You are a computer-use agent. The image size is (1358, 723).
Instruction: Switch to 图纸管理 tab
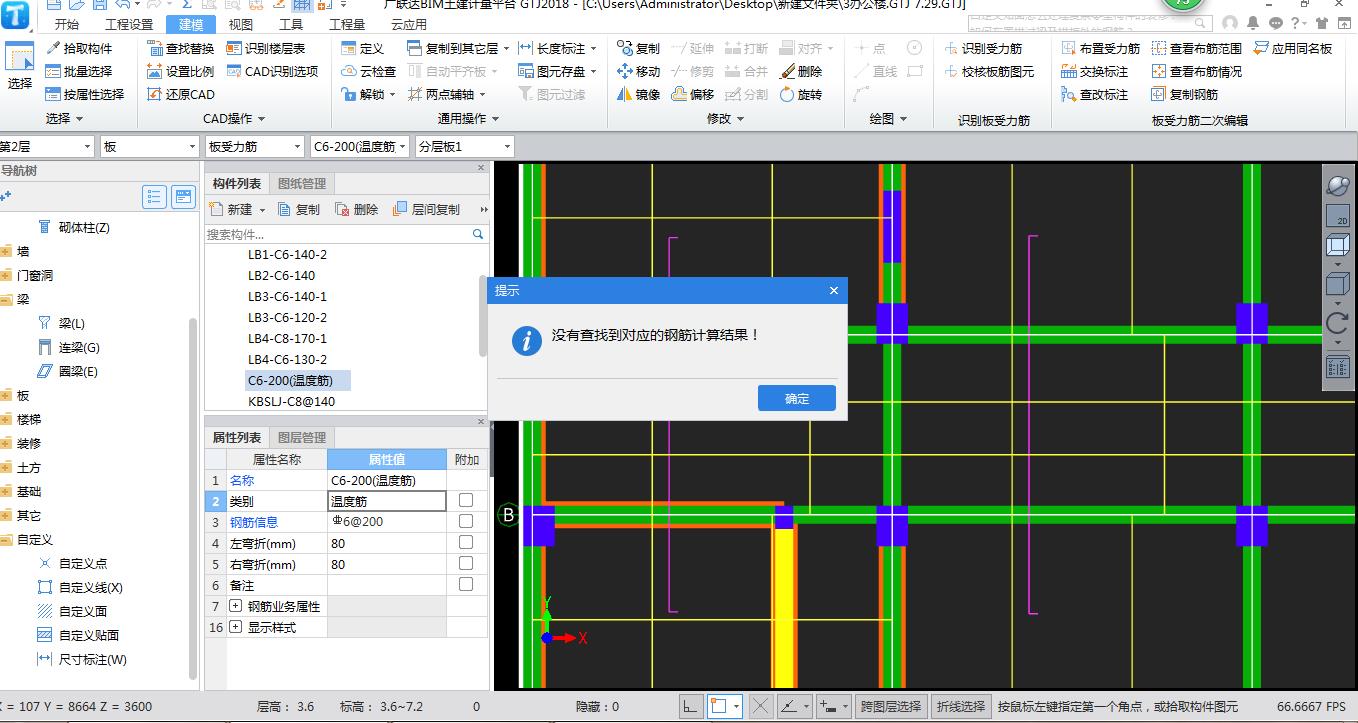click(x=302, y=183)
